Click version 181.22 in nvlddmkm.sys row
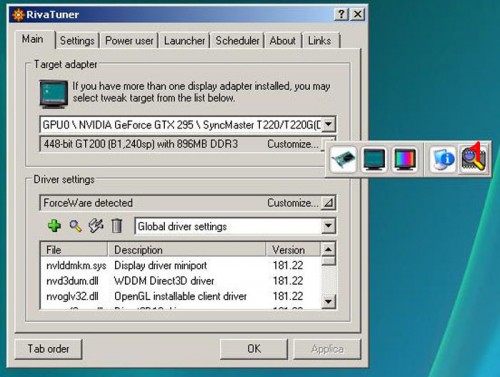Image resolution: width=500 pixels, height=377 pixels. 288,265
